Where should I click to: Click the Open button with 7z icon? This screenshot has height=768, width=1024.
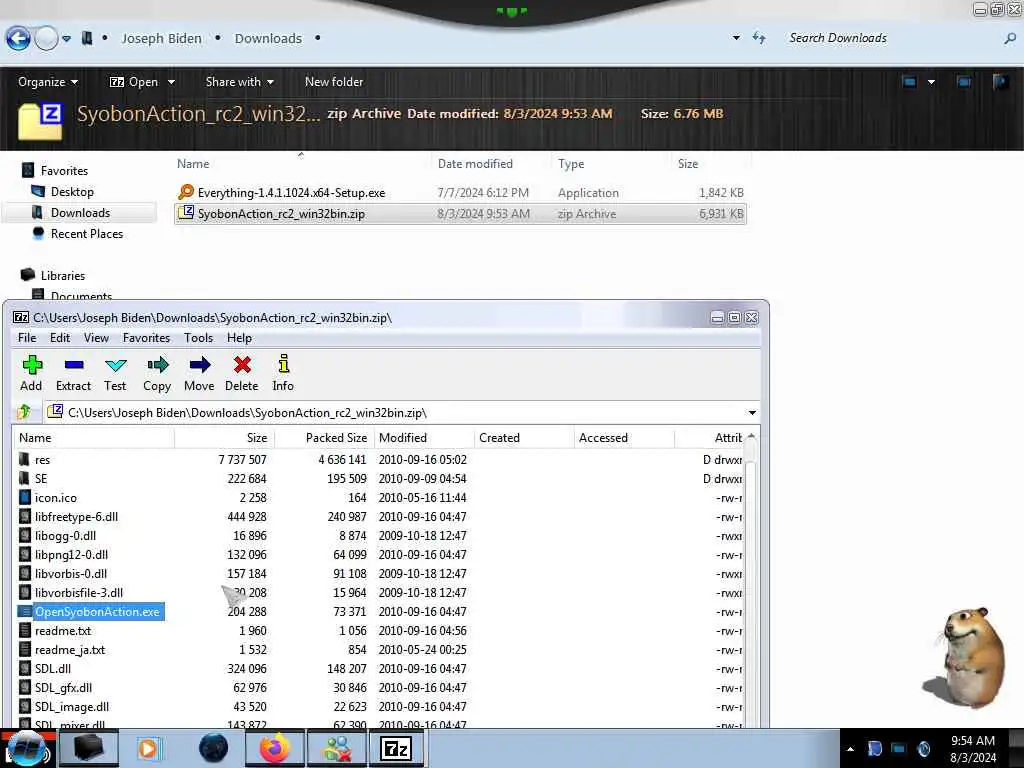pyautogui.click(x=134, y=82)
